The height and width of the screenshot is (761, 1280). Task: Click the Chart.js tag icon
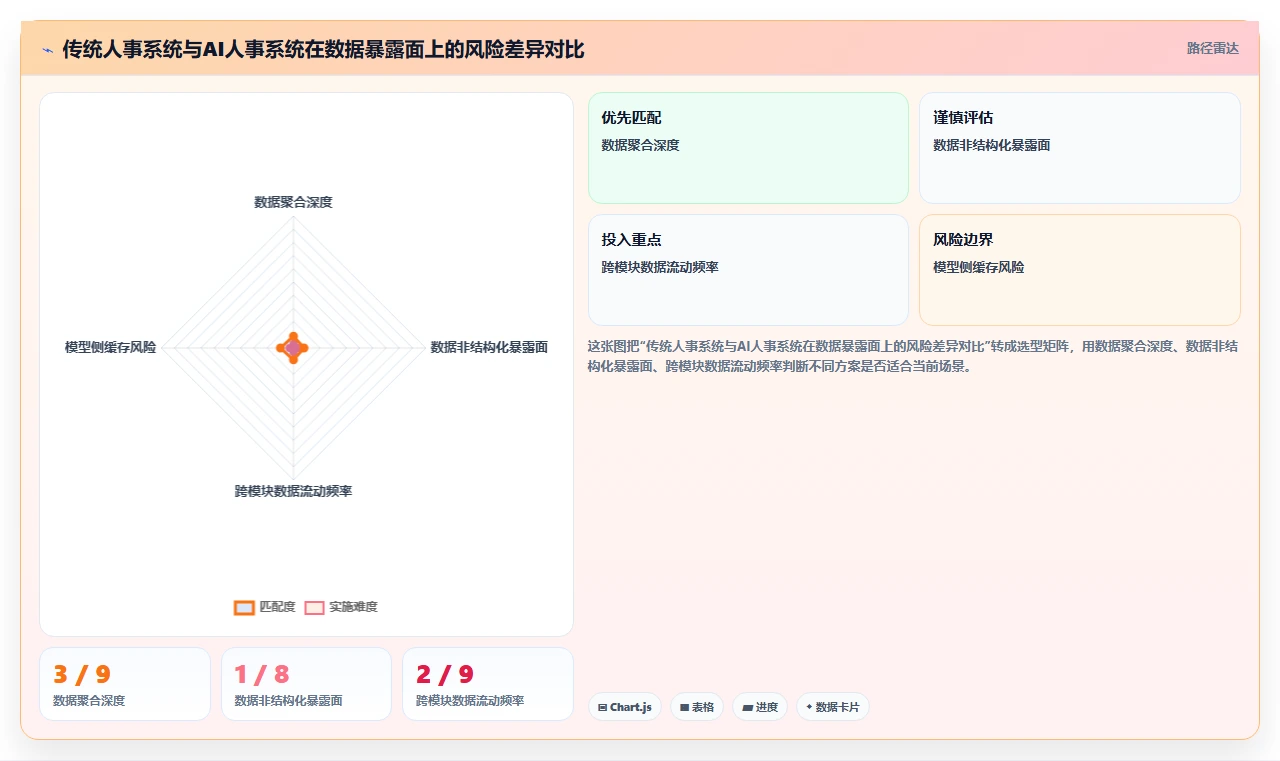(x=602, y=707)
